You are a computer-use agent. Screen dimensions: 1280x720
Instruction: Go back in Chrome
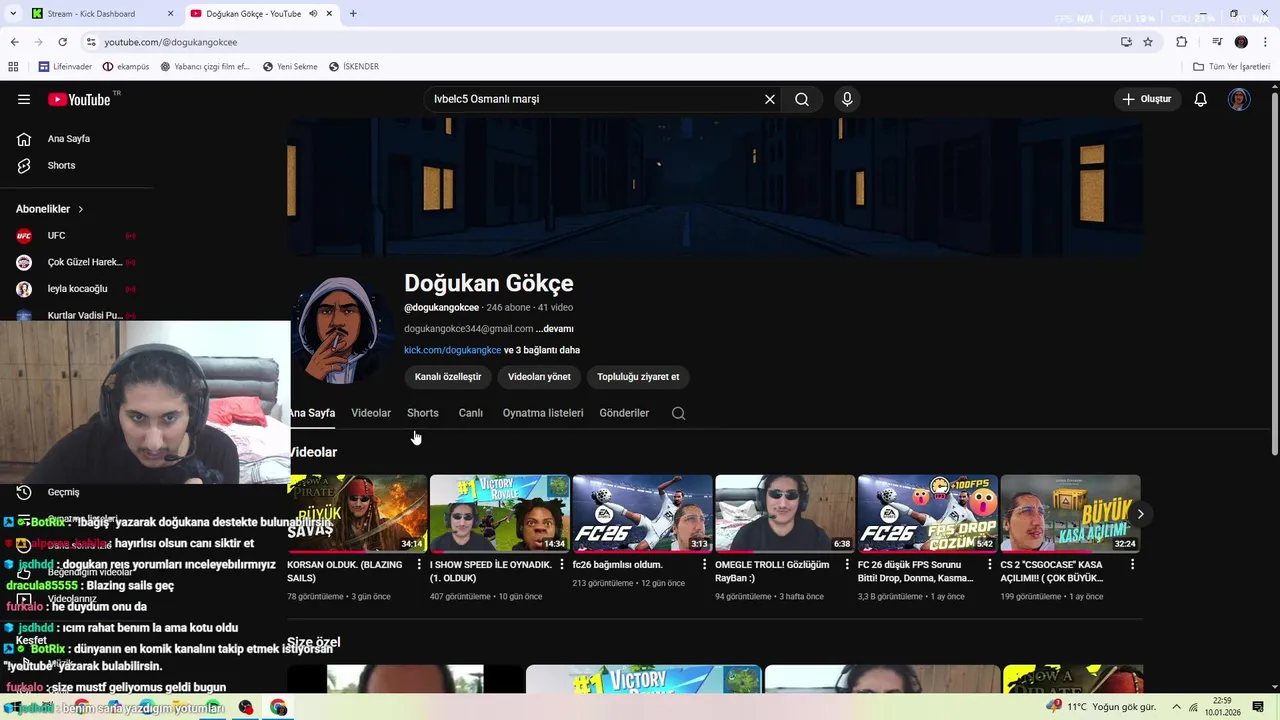tap(14, 42)
